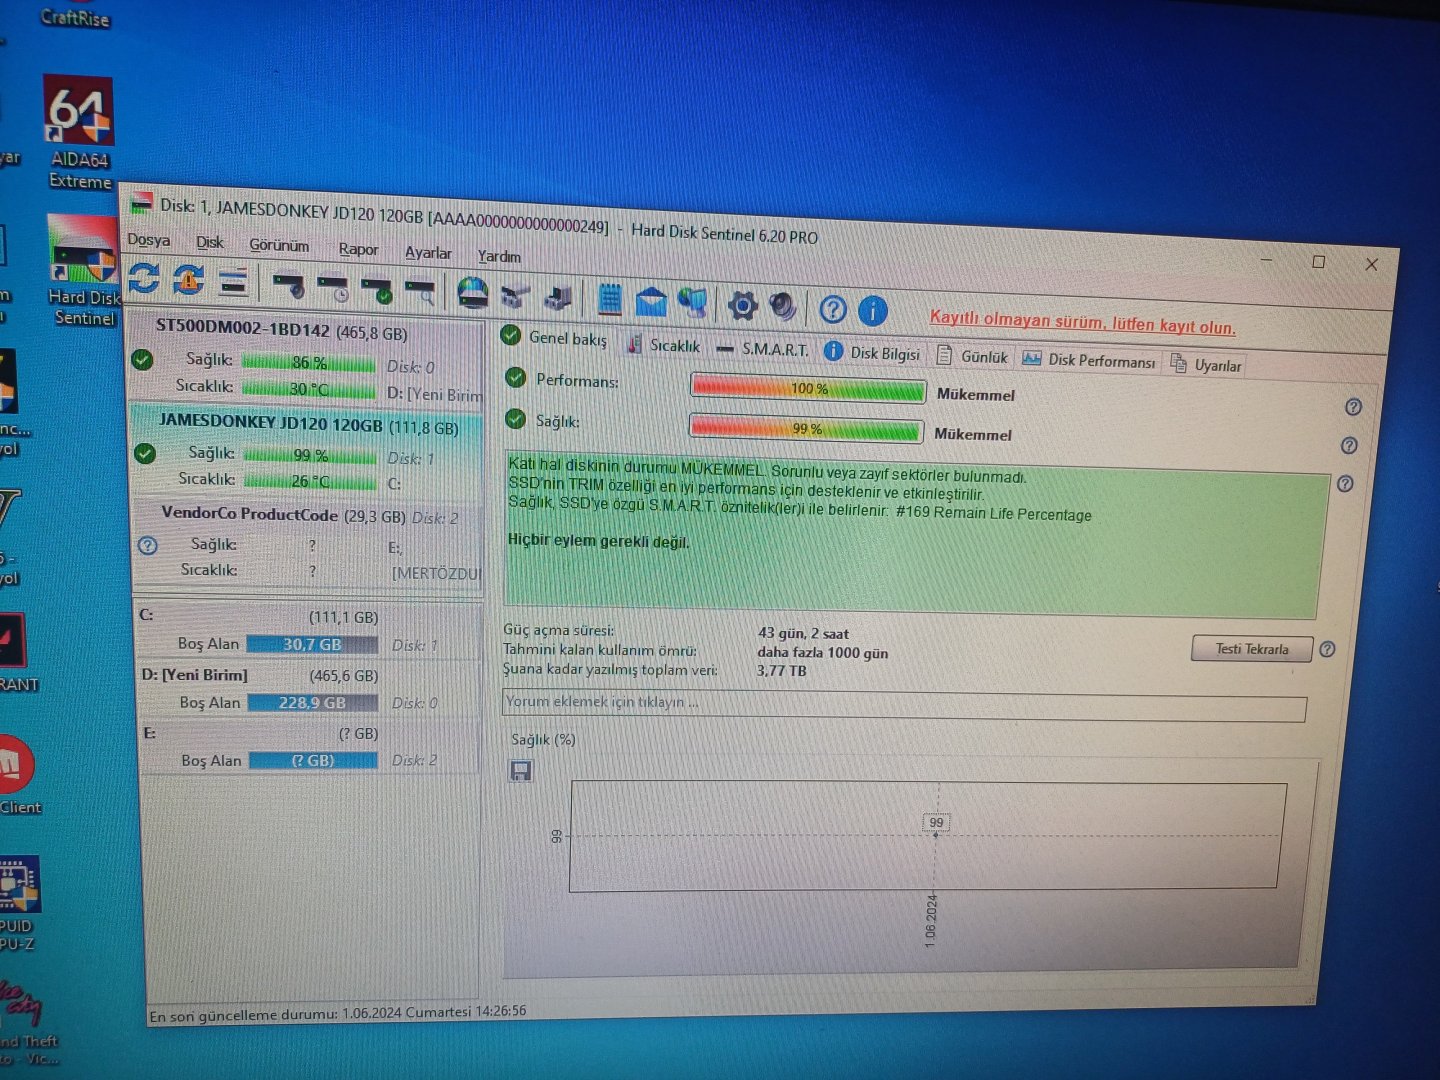Screen dimensions: 1440x1080
Task: Click the help icon beside Sağlık Mükemmel
Action: point(1349,445)
